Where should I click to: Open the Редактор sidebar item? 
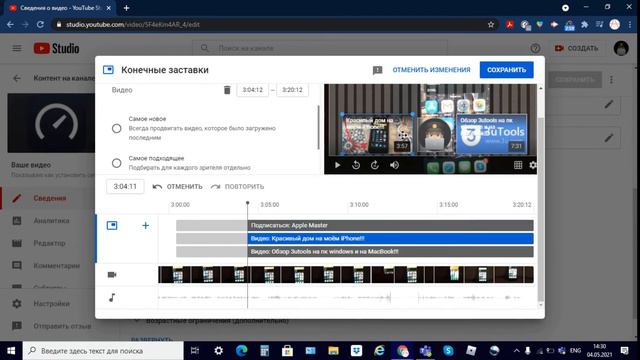(x=48, y=243)
